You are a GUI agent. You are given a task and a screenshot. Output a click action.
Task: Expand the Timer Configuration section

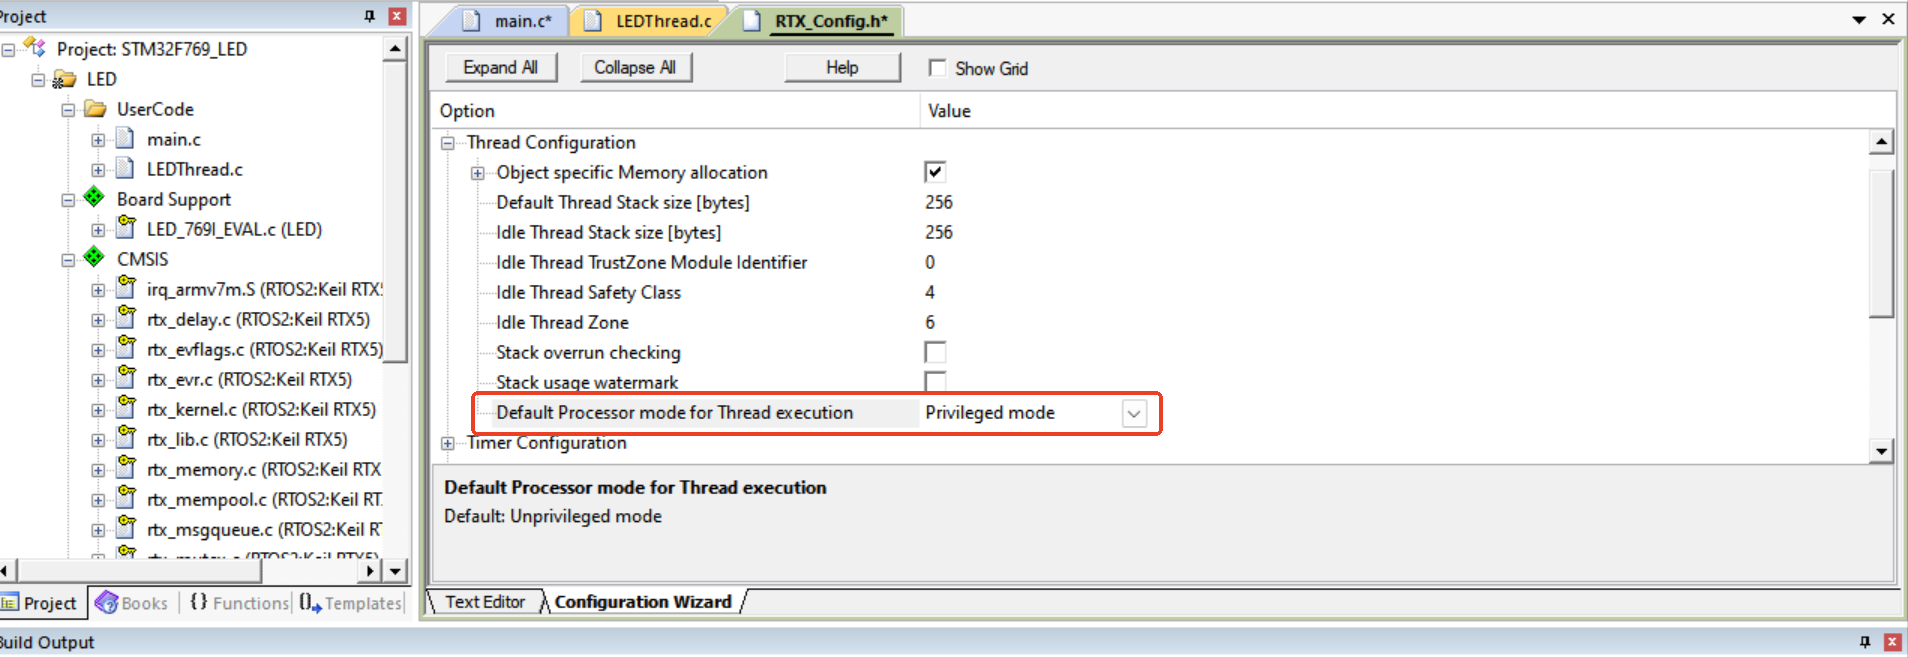[x=448, y=443]
